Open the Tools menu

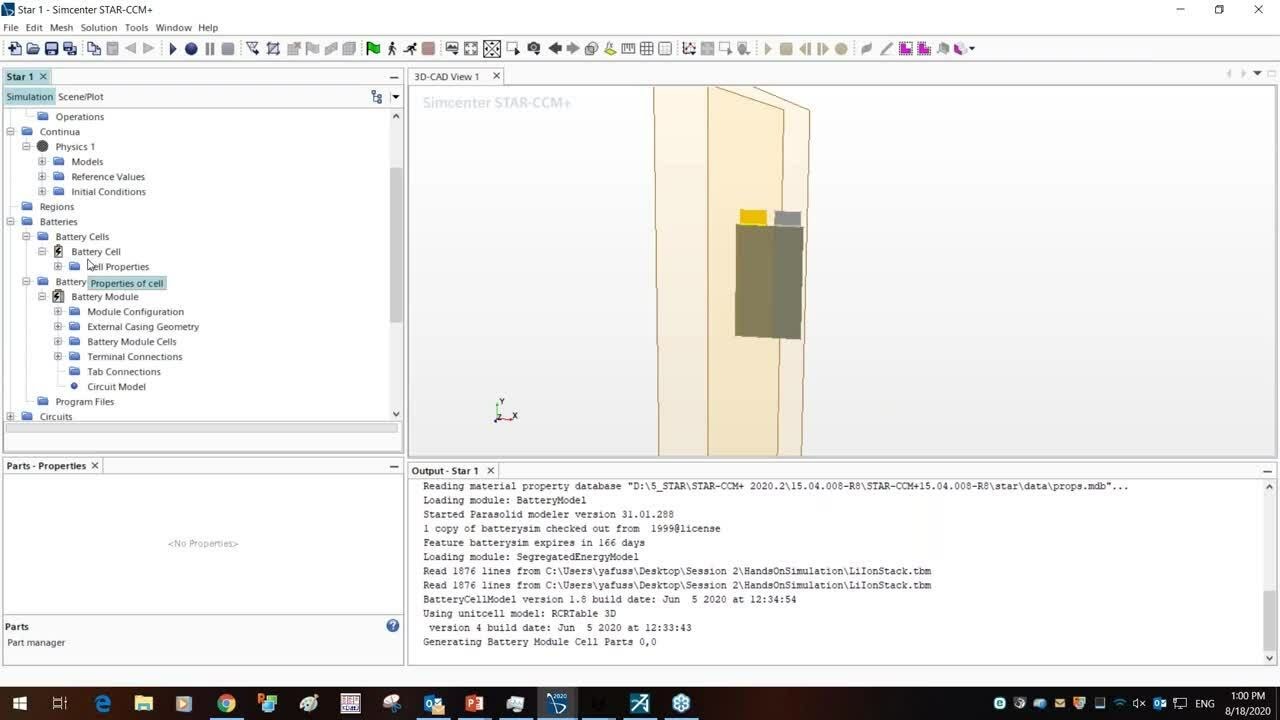(x=137, y=28)
